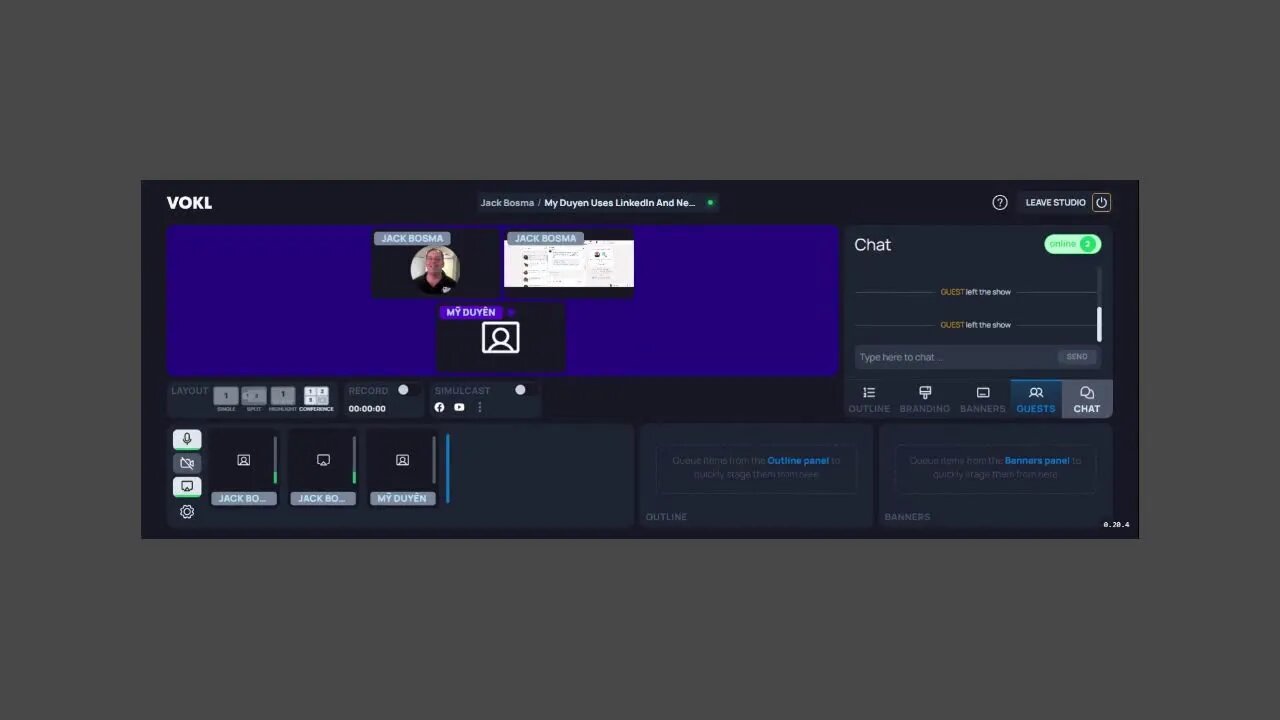Click the Banners panel link
The image size is (1280, 720).
coord(1037,461)
